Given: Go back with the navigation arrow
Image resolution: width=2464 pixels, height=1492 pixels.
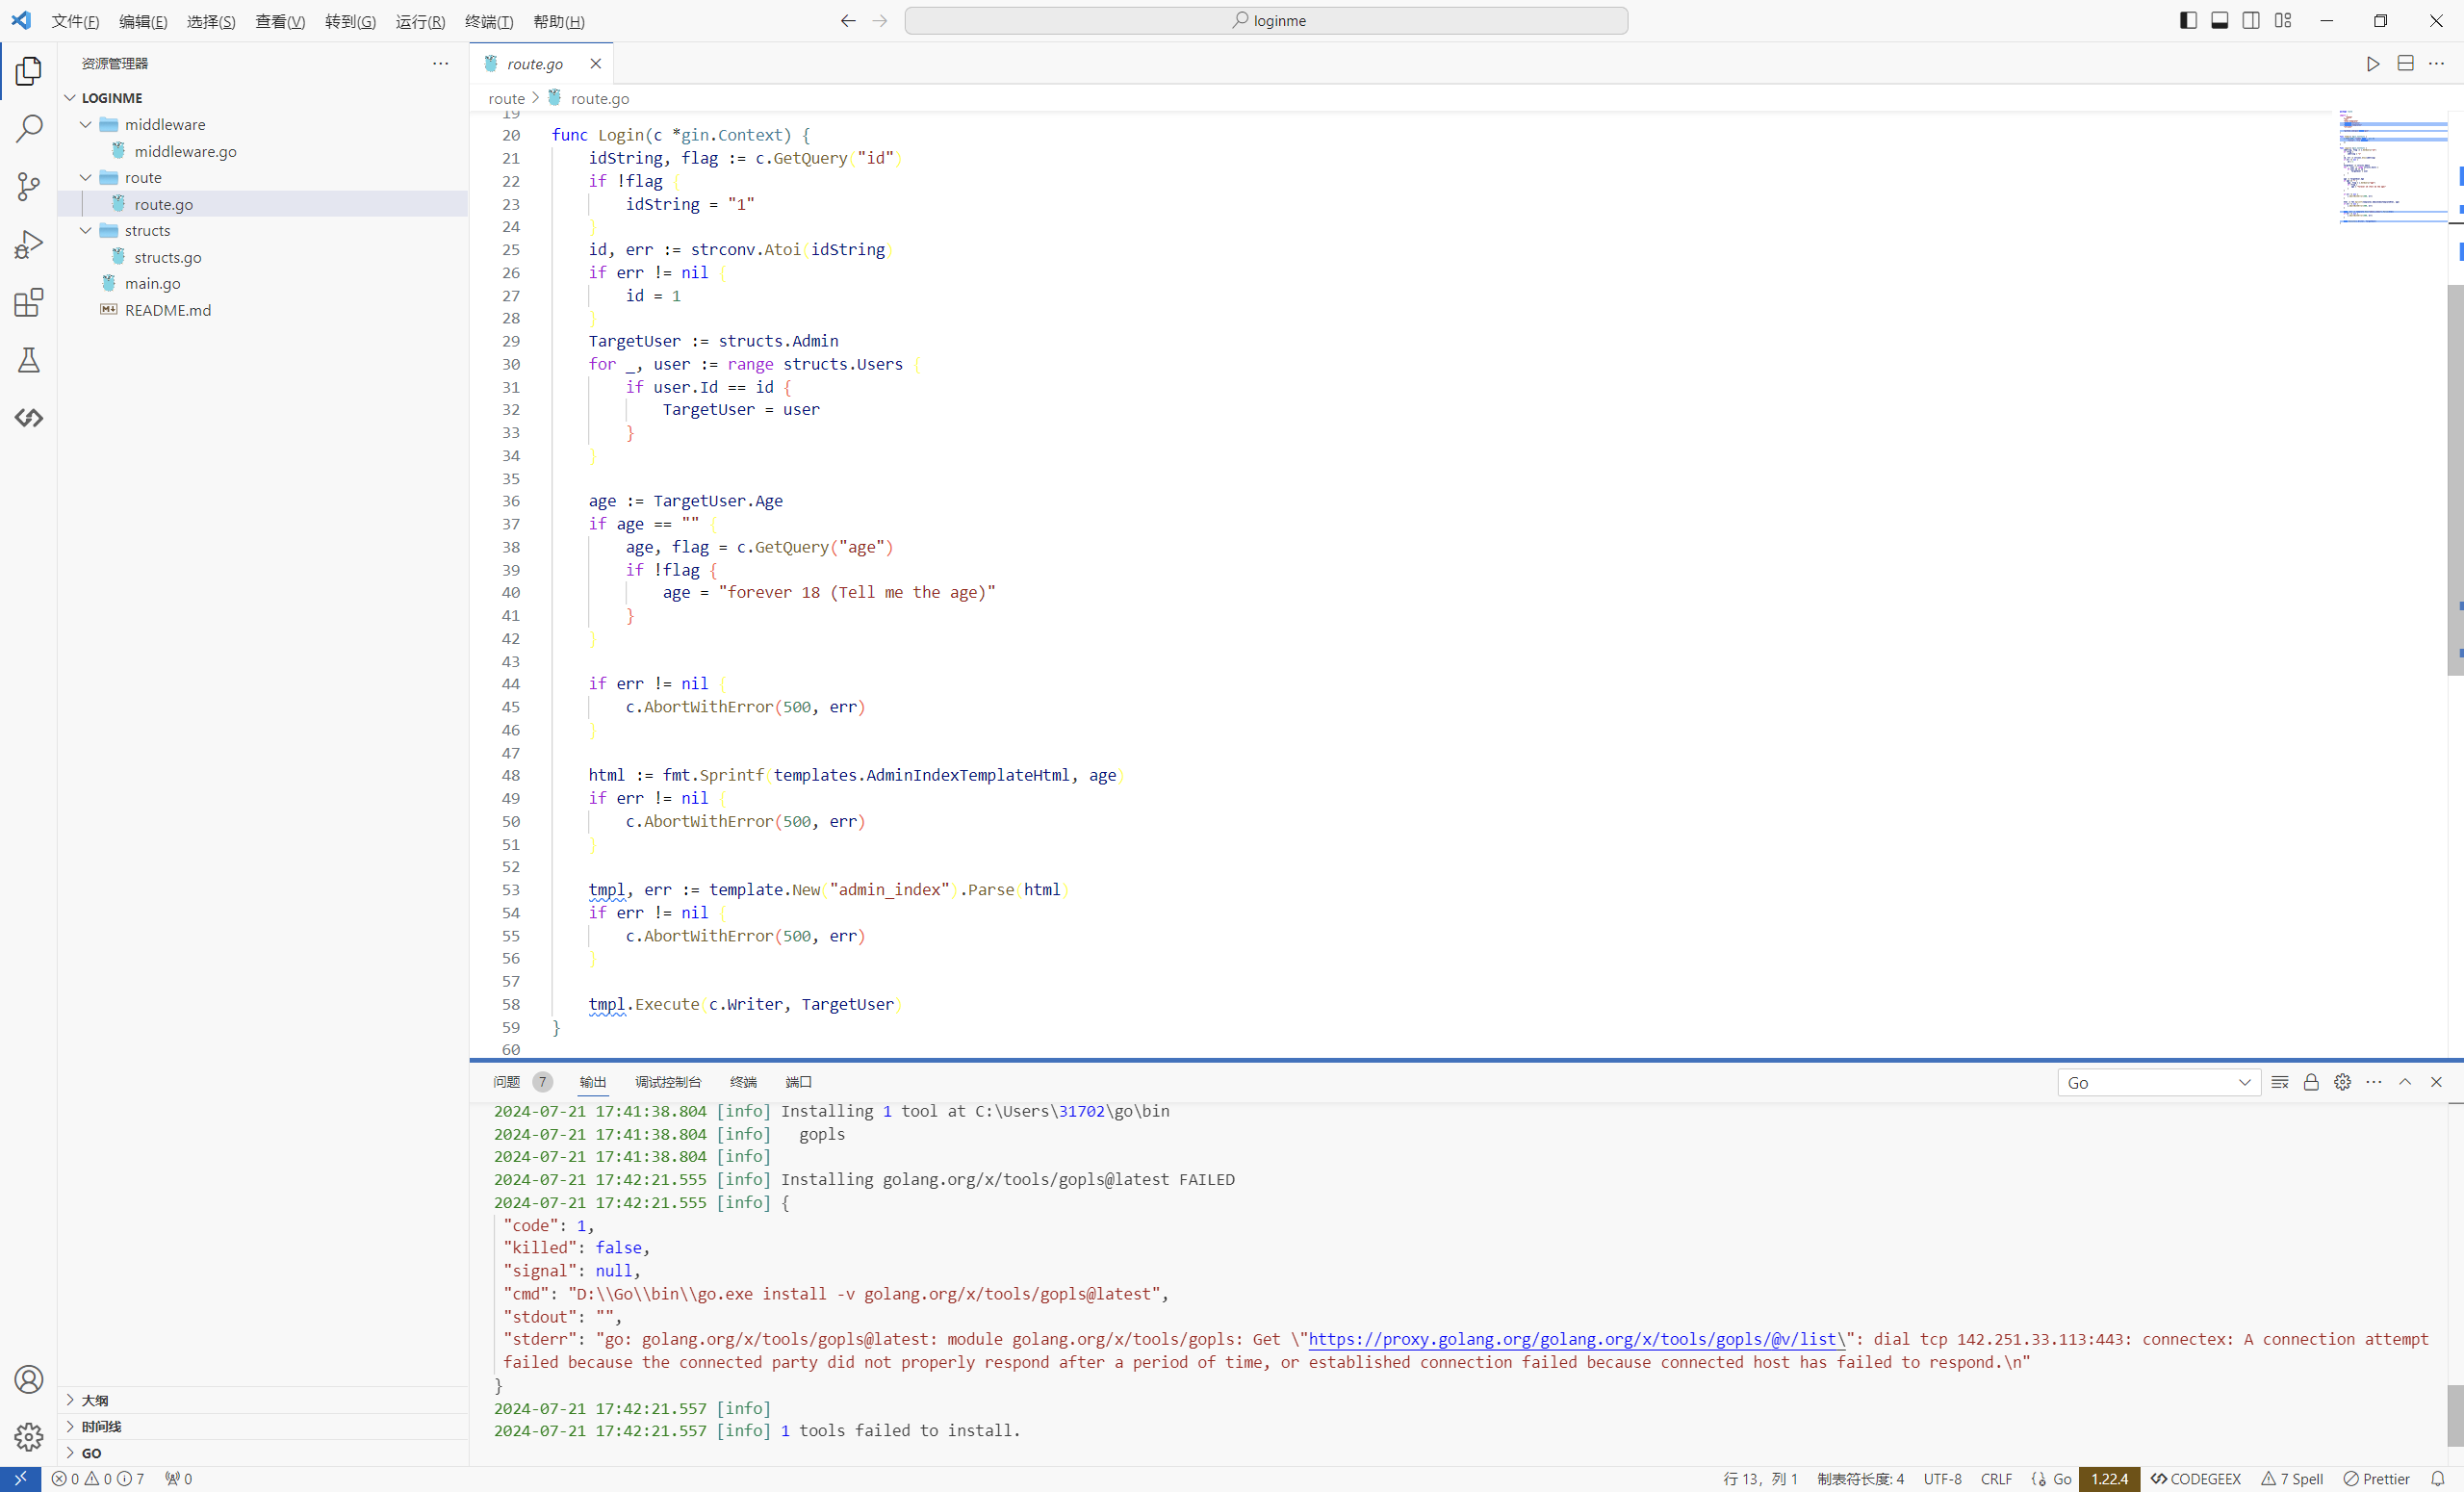Looking at the screenshot, I should click(x=848, y=20).
